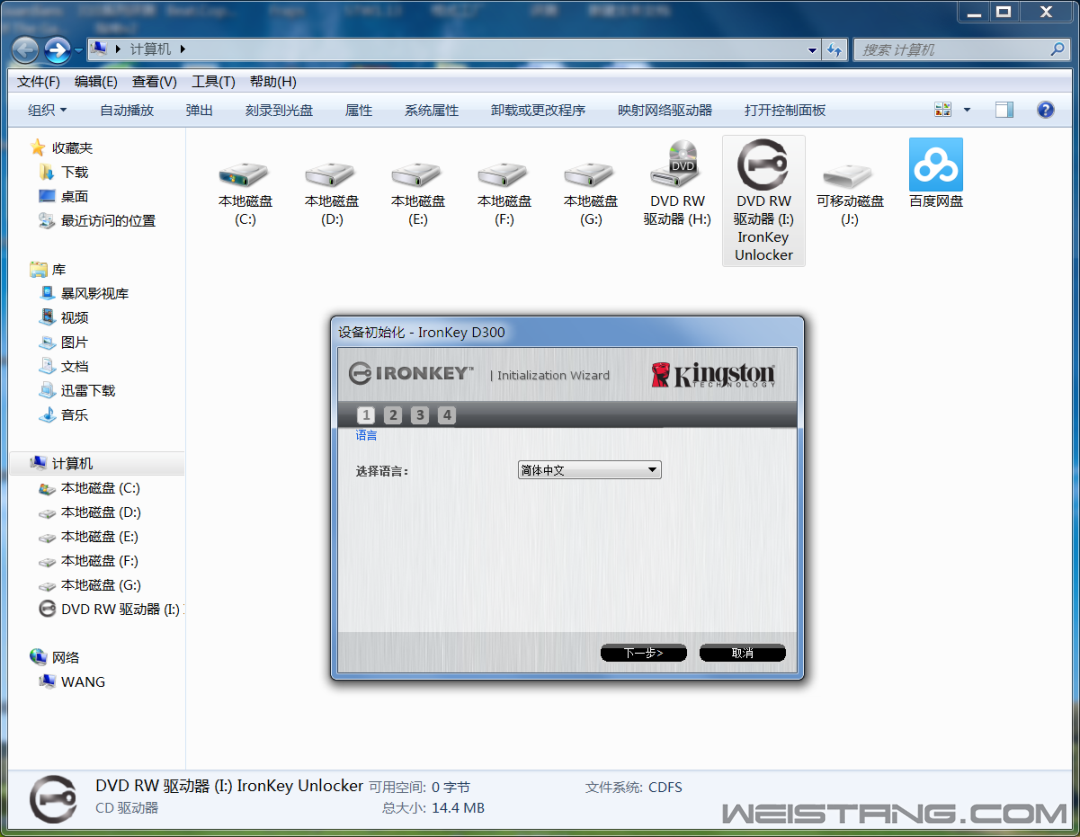Click 打开控制面板 toolbar button
Image resolution: width=1080 pixels, height=837 pixels.
785,110
